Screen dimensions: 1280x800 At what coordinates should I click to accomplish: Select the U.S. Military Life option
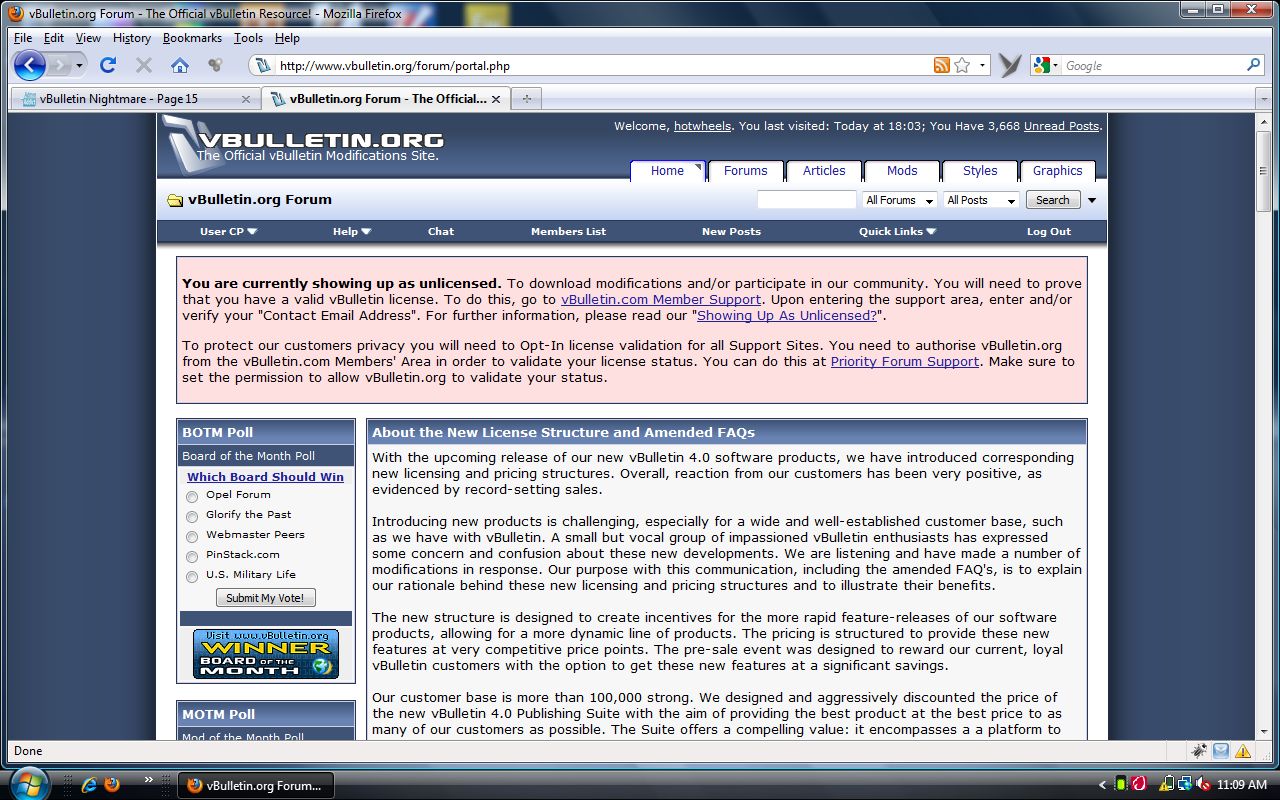pos(192,577)
